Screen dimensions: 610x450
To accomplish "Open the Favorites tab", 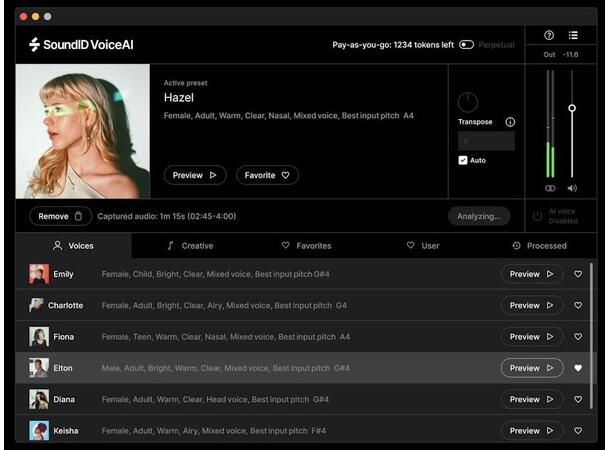I will click(x=307, y=246).
